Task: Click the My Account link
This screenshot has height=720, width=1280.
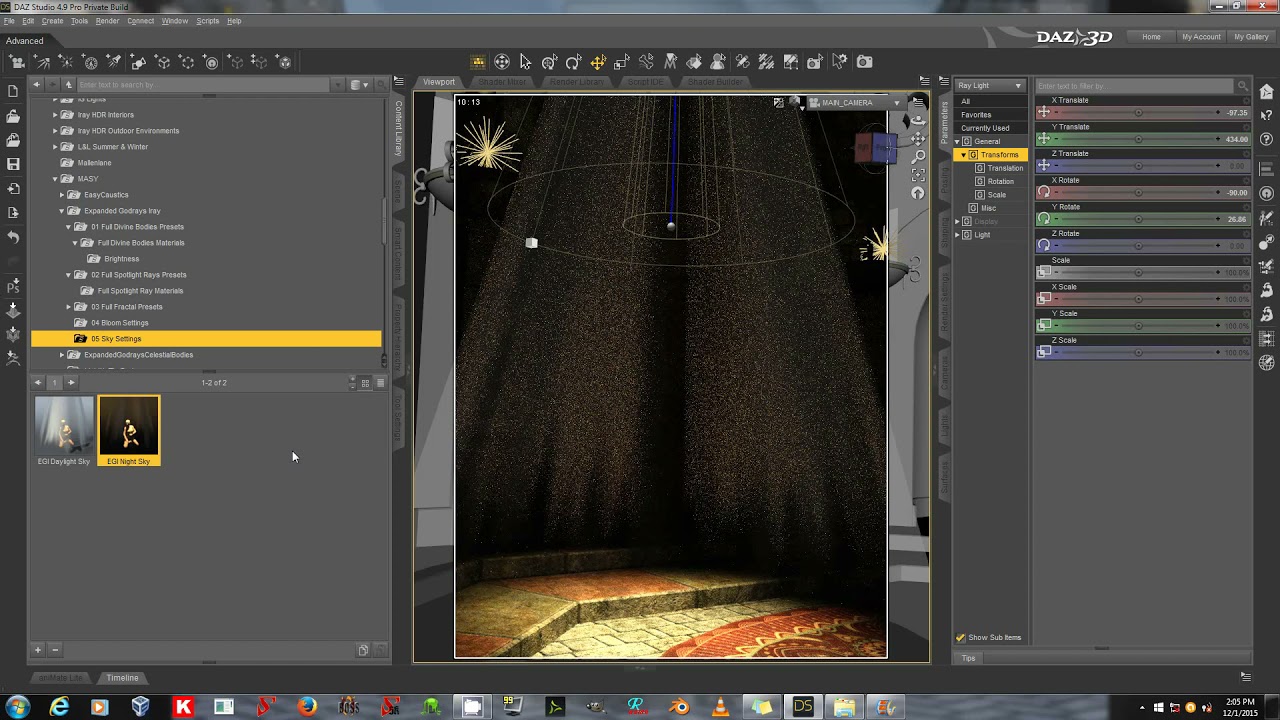Action: (1201, 37)
